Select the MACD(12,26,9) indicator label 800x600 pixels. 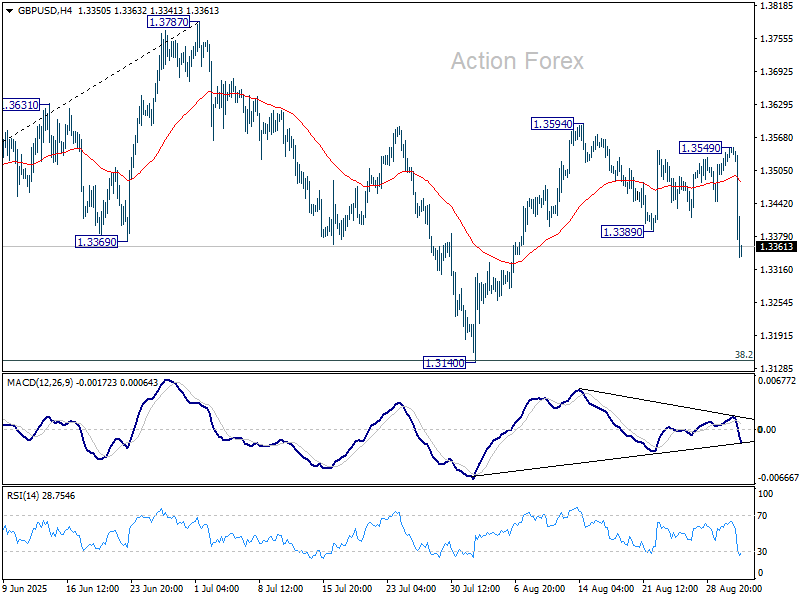[40, 383]
